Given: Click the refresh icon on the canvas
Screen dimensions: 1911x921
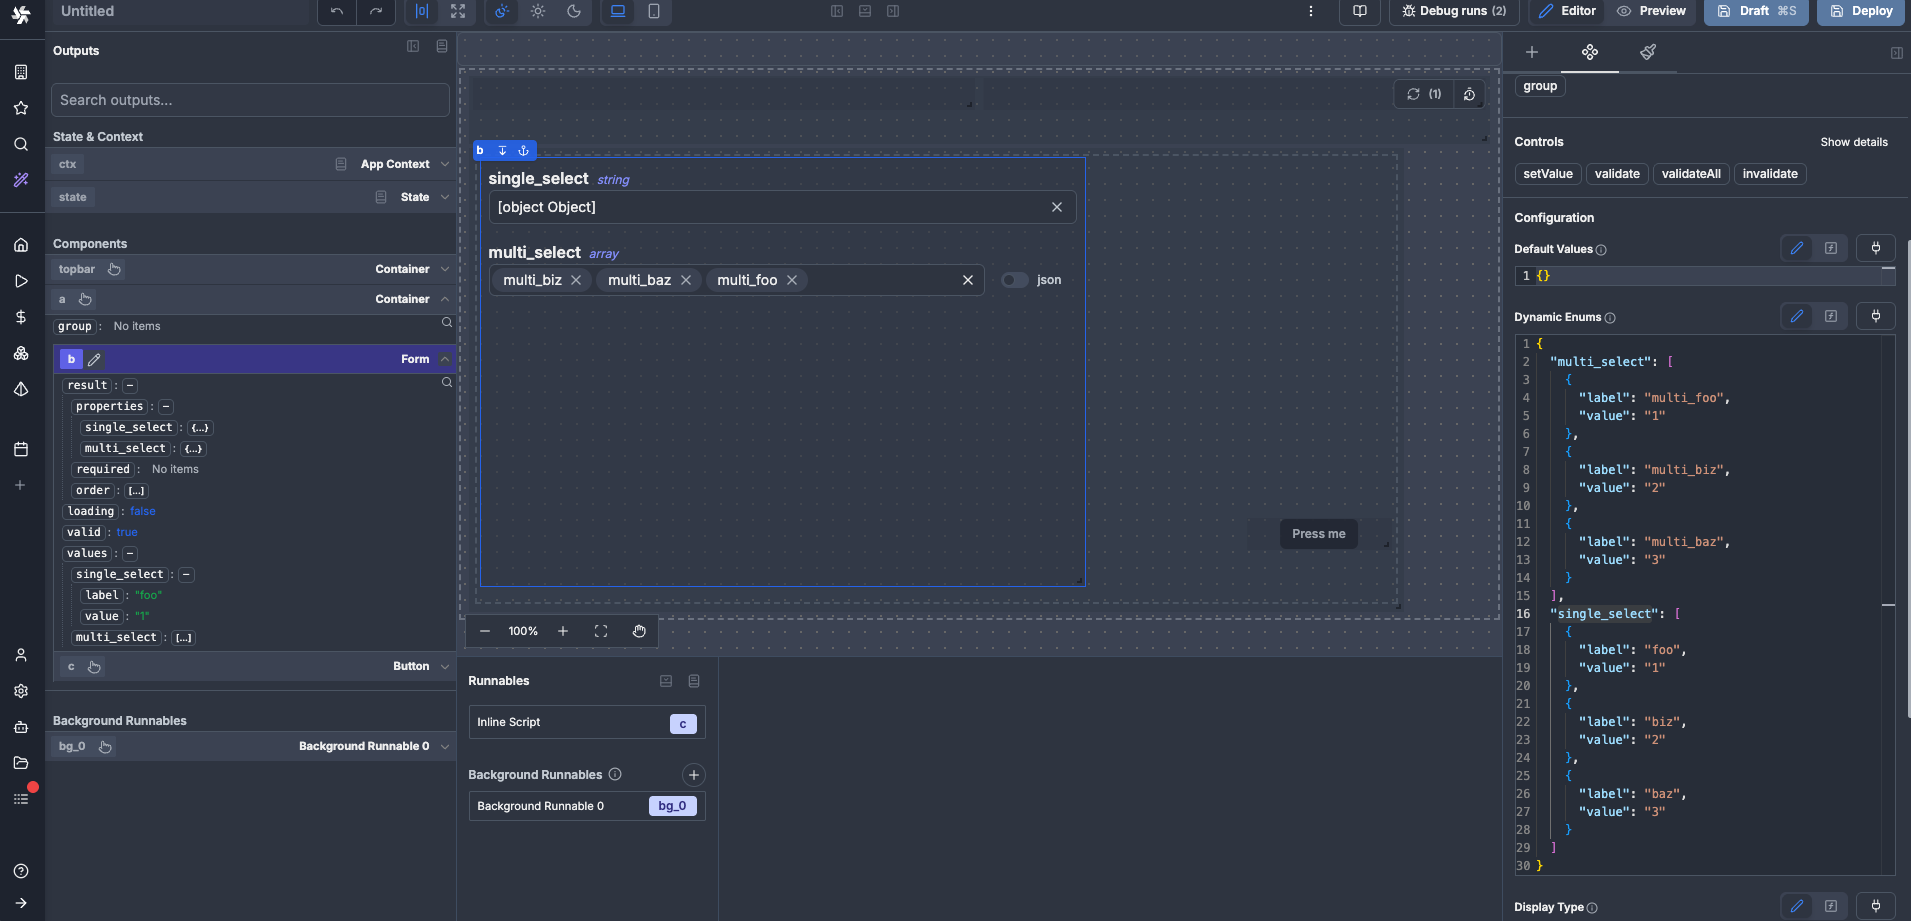Looking at the screenshot, I should click(1413, 94).
